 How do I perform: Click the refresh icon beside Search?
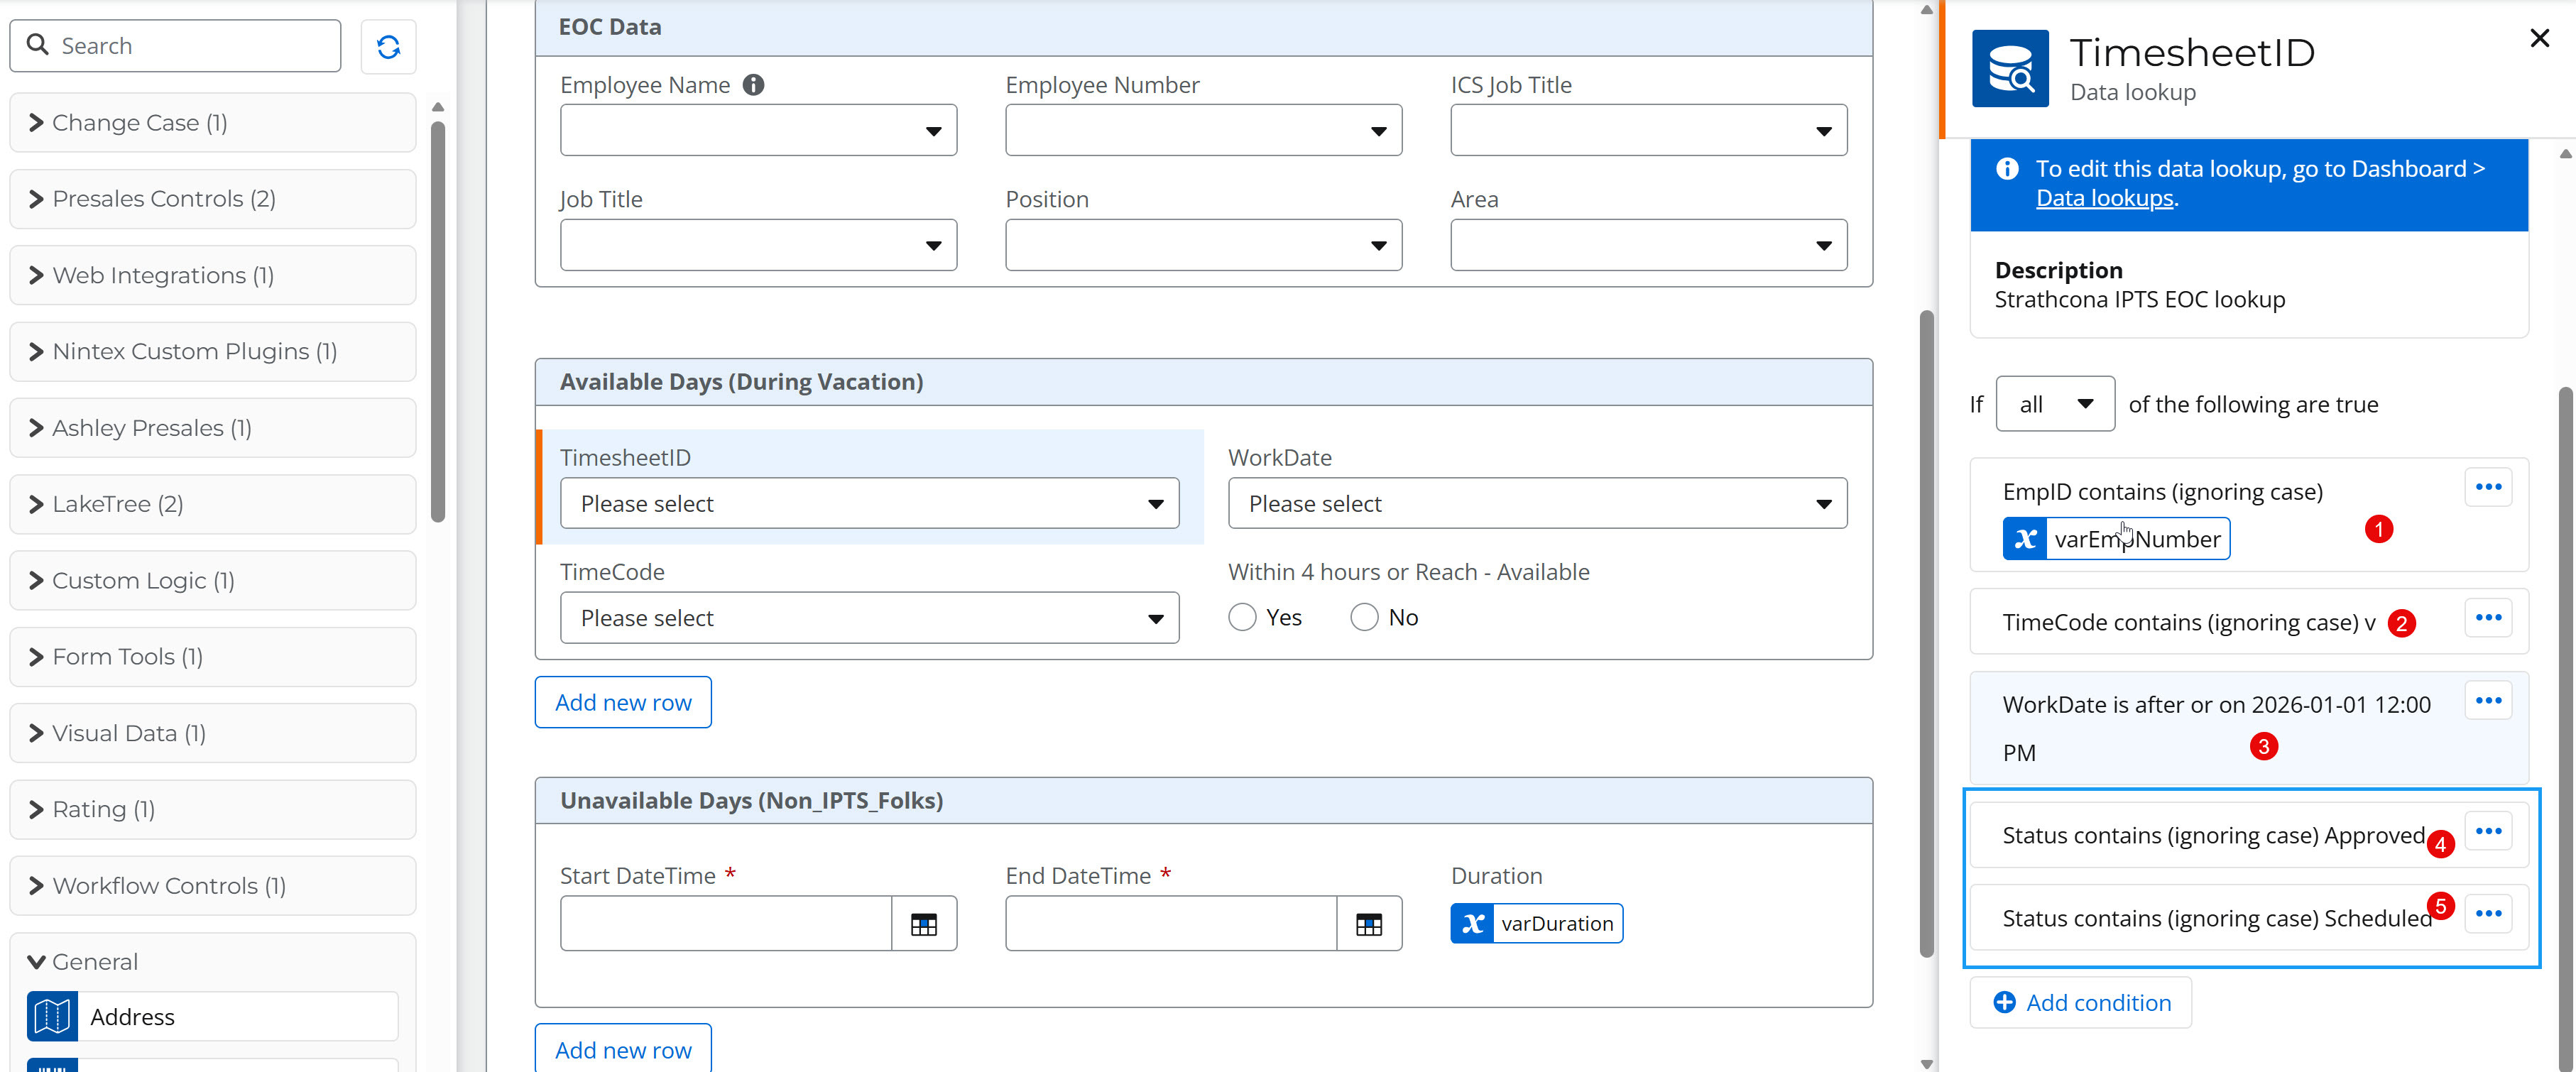388,46
